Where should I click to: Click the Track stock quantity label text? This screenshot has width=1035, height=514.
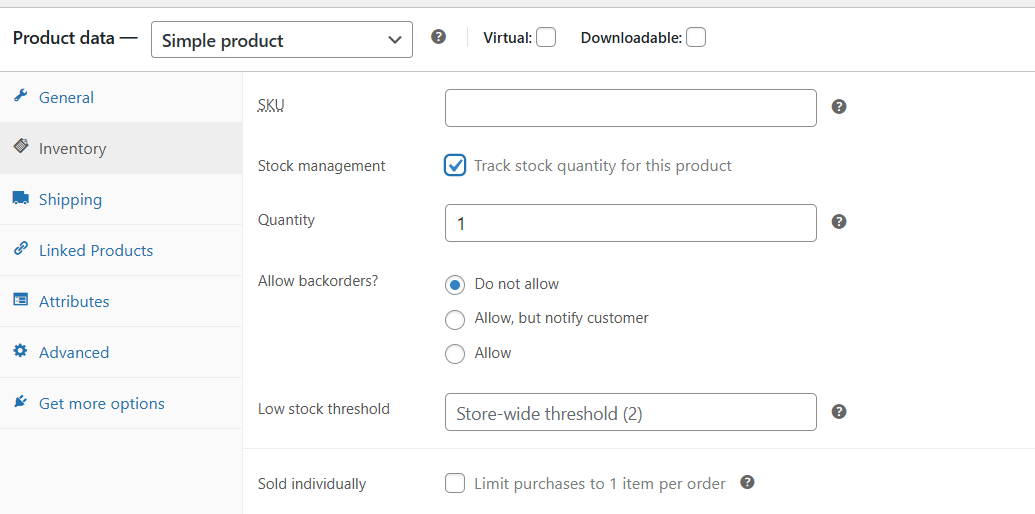tap(603, 166)
